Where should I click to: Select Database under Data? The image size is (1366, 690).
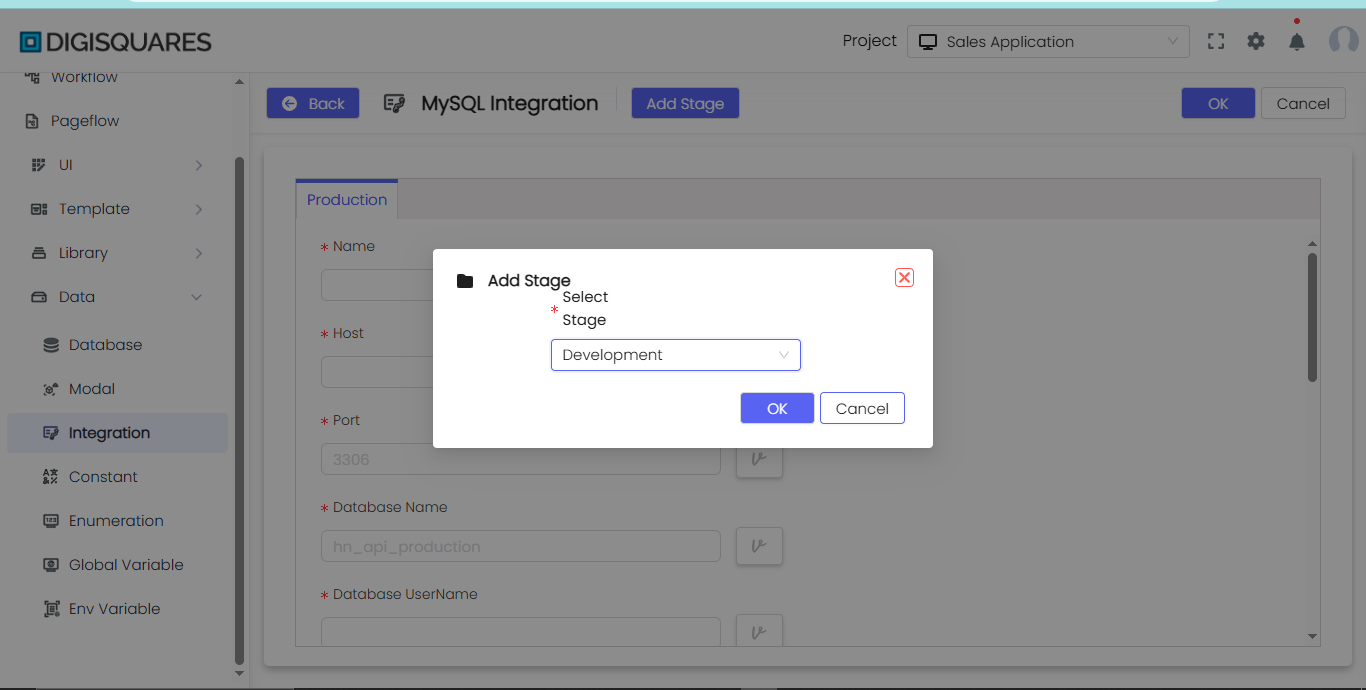coord(105,345)
